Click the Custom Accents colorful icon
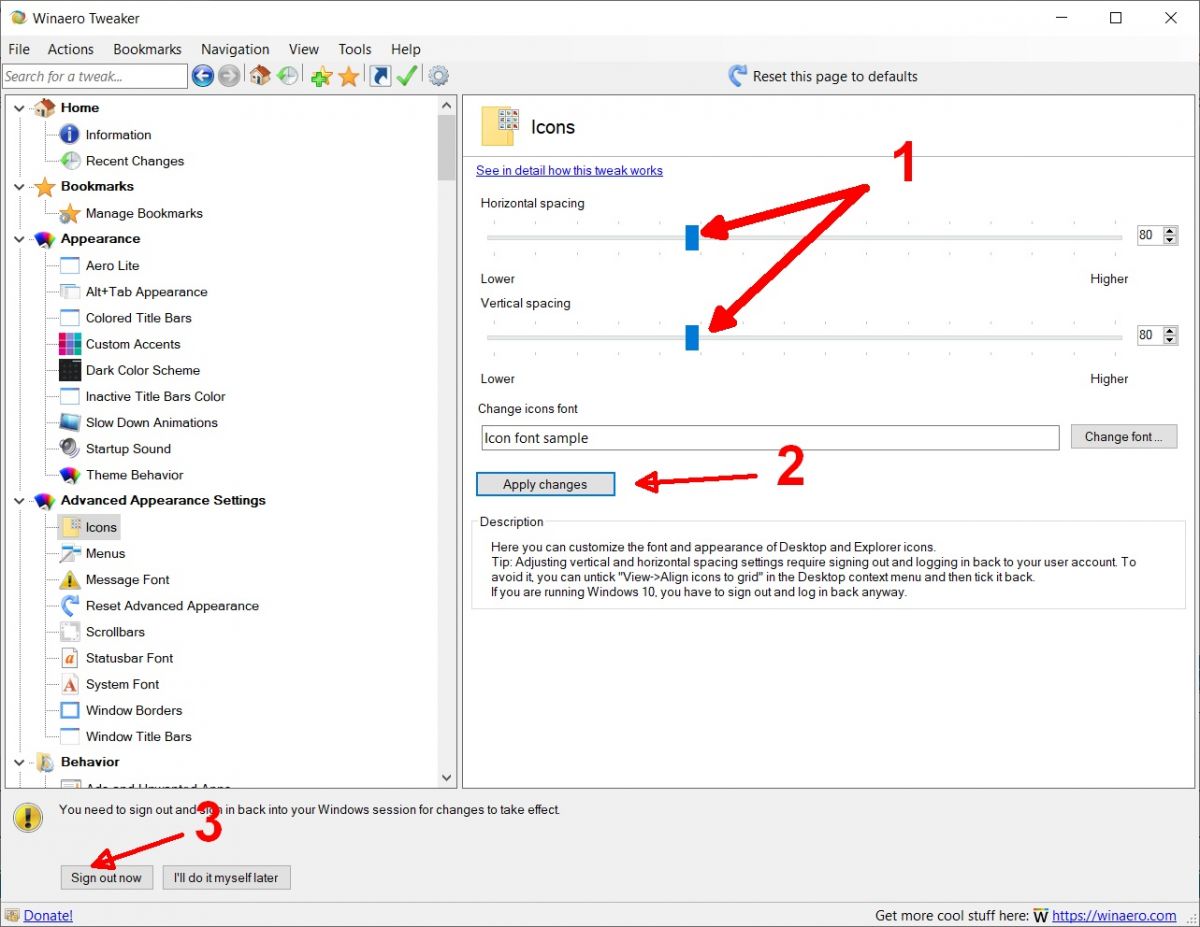This screenshot has height=927, width=1200. 69,344
